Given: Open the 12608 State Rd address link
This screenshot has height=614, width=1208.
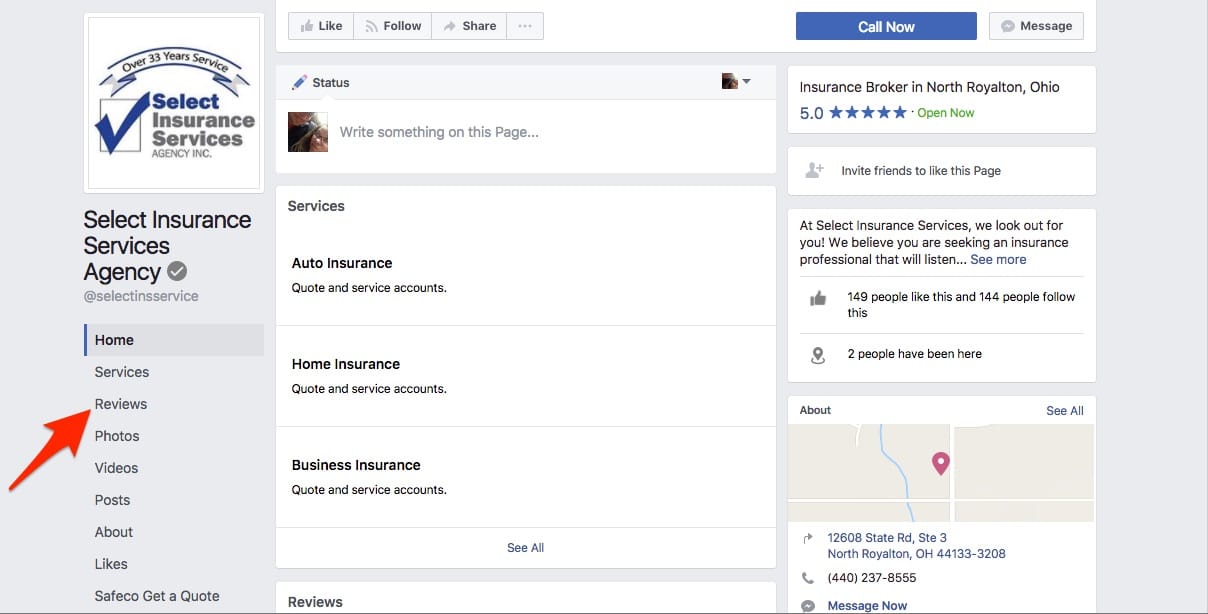Looking at the screenshot, I should tap(917, 546).
